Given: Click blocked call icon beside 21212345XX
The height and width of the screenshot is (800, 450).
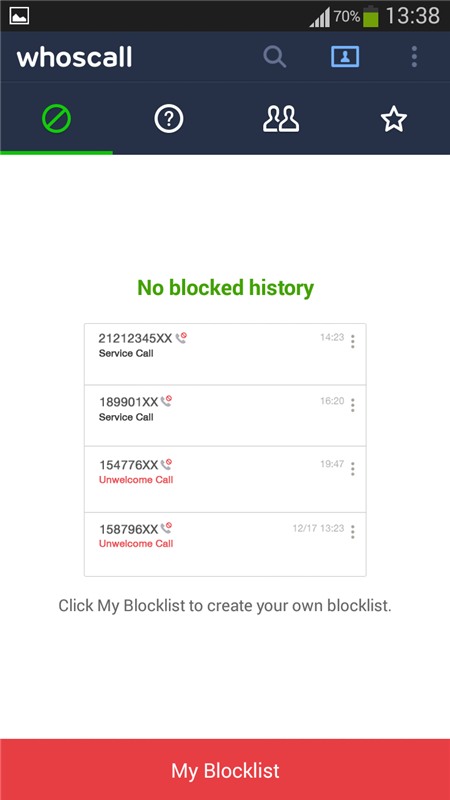Looking at the screenshot, I should [181, 338].
